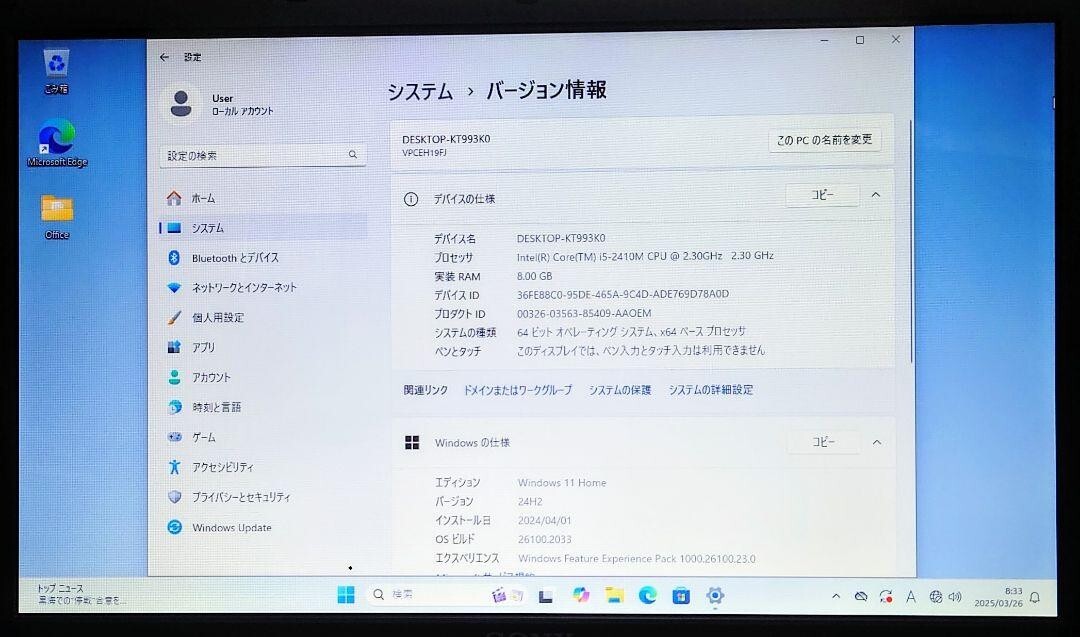Open Microsoft Store from the taskbar
The height and width of the screenshot is (637, 1080).
coord(681,596)
